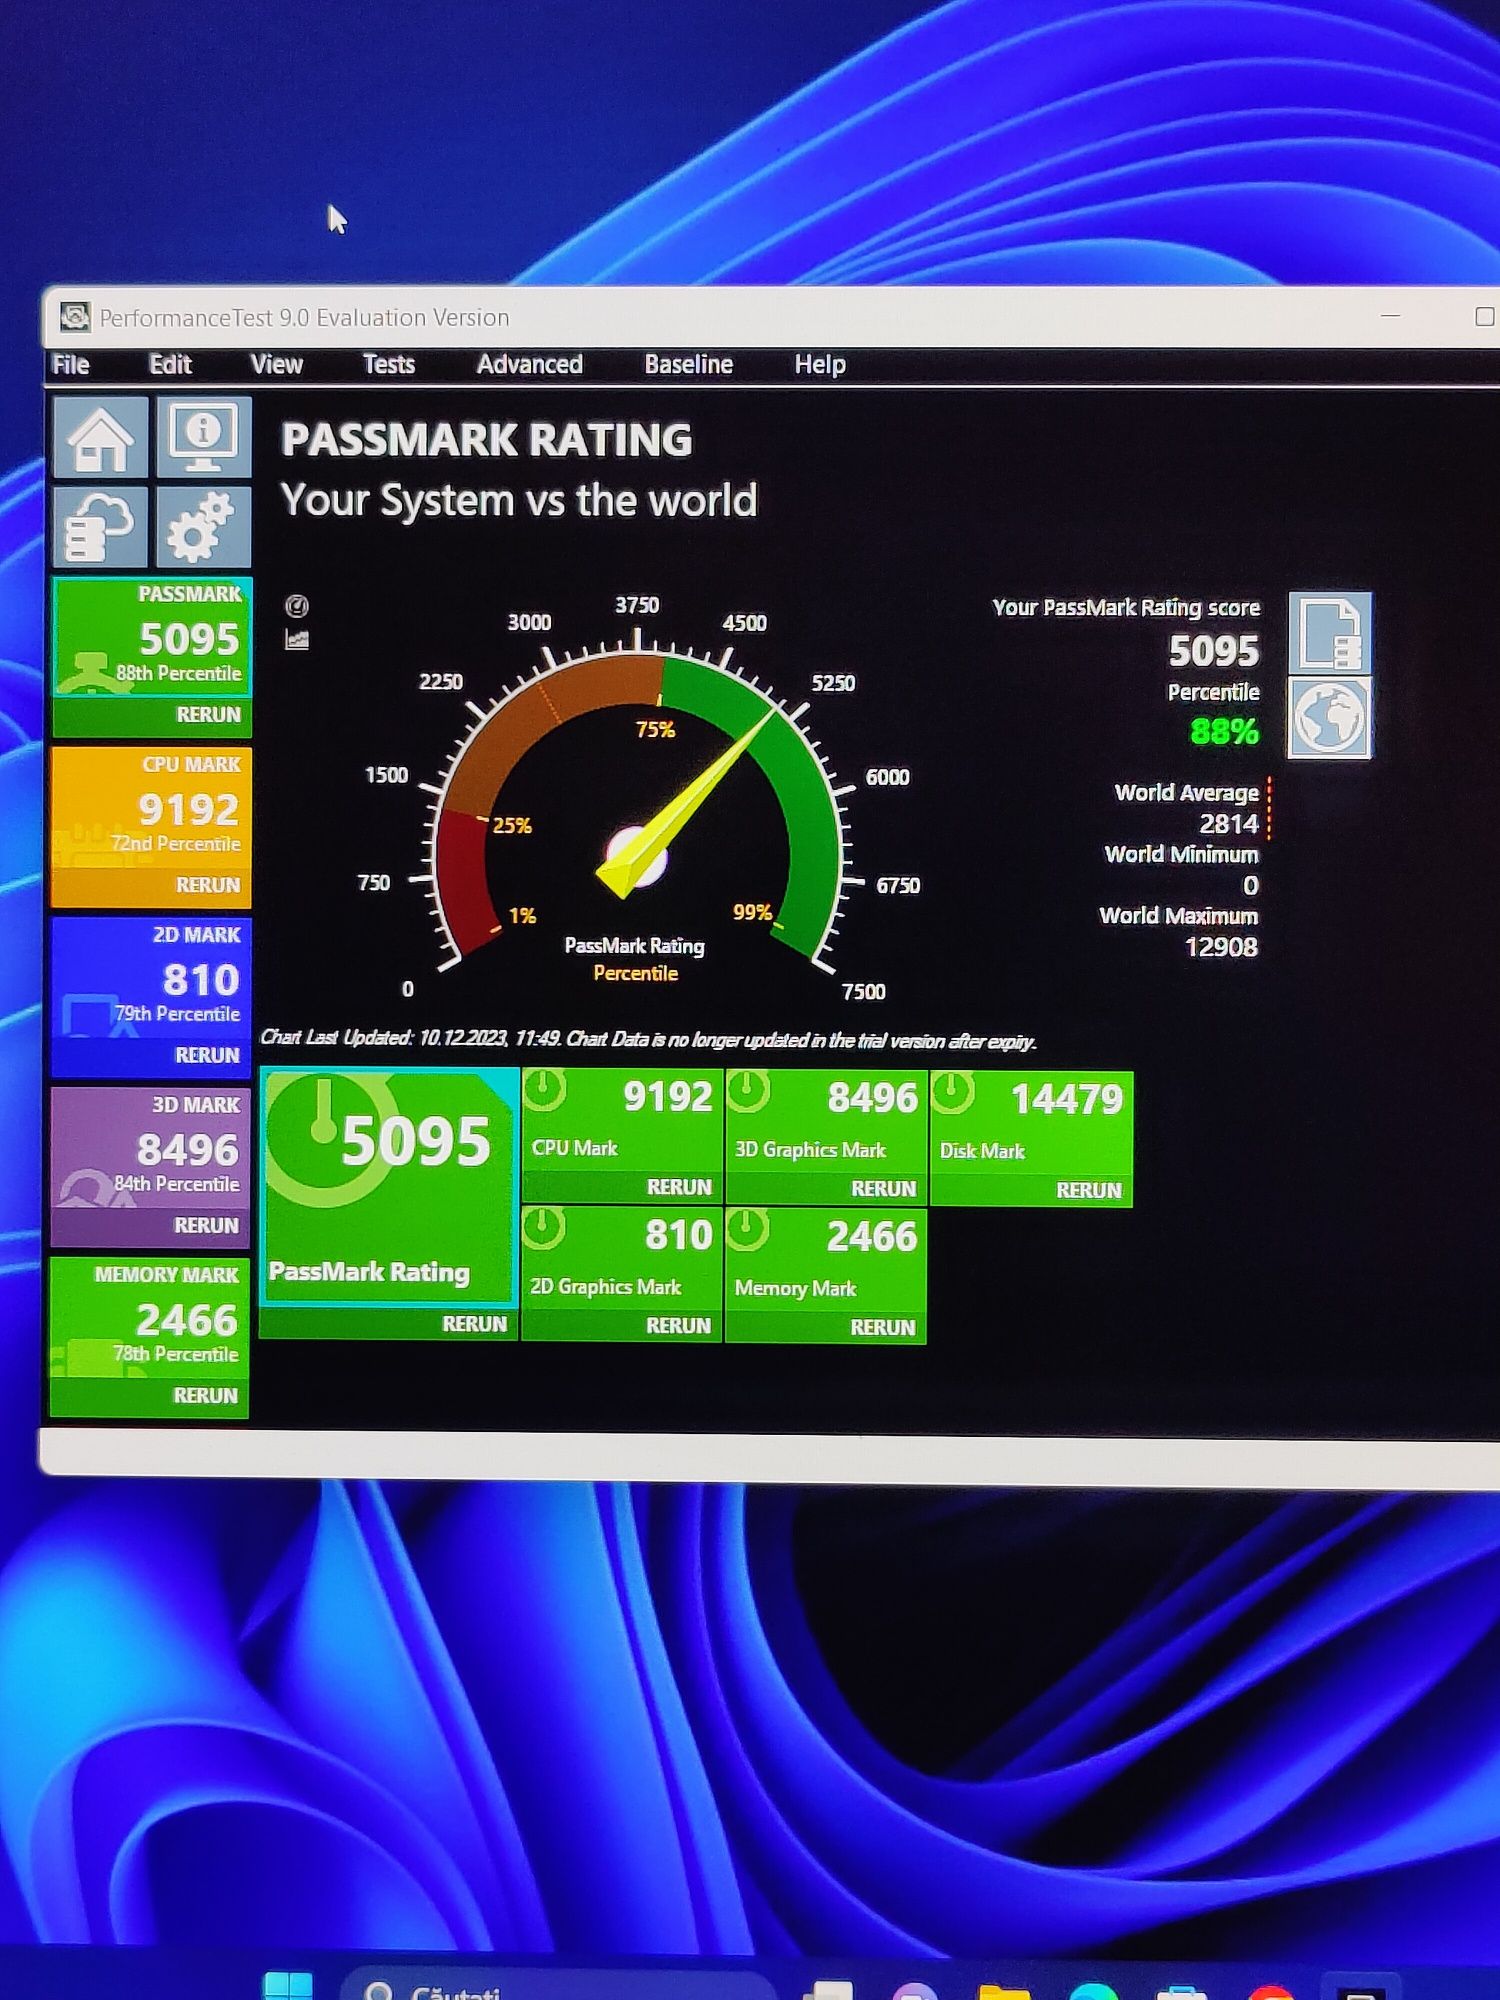Viewport: 1500px width, 2000px height.
Task: Click RERUN under Memory Mark 2466 tile
Action: click(882, 1327)
